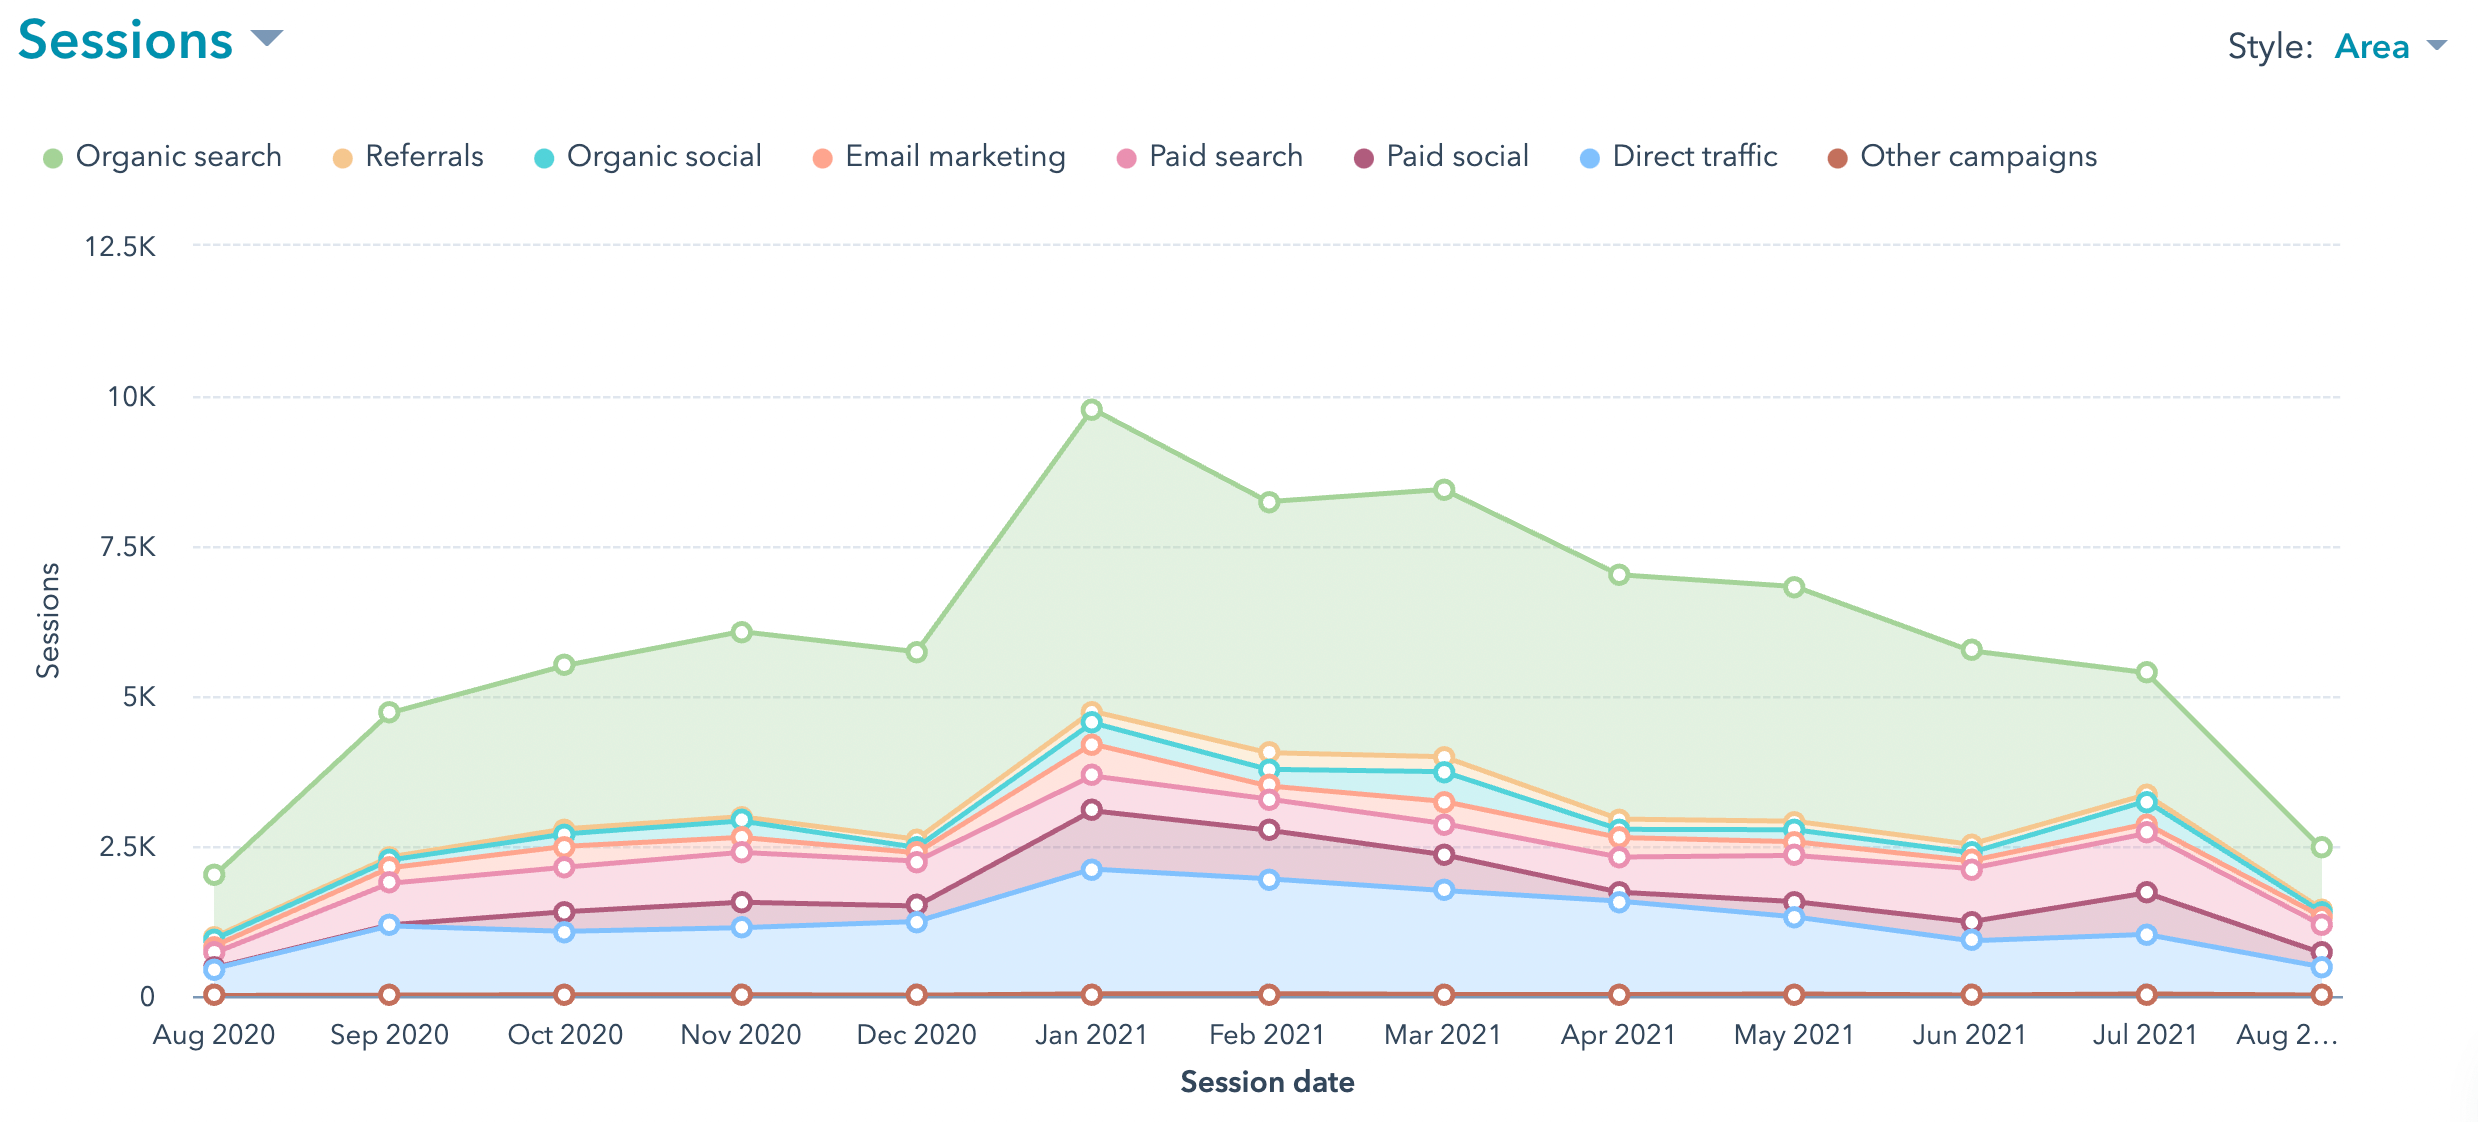Viewport: 2478px width, 1122px height.
Task: Hide Direct traffic series
Action: (1679, 156)
